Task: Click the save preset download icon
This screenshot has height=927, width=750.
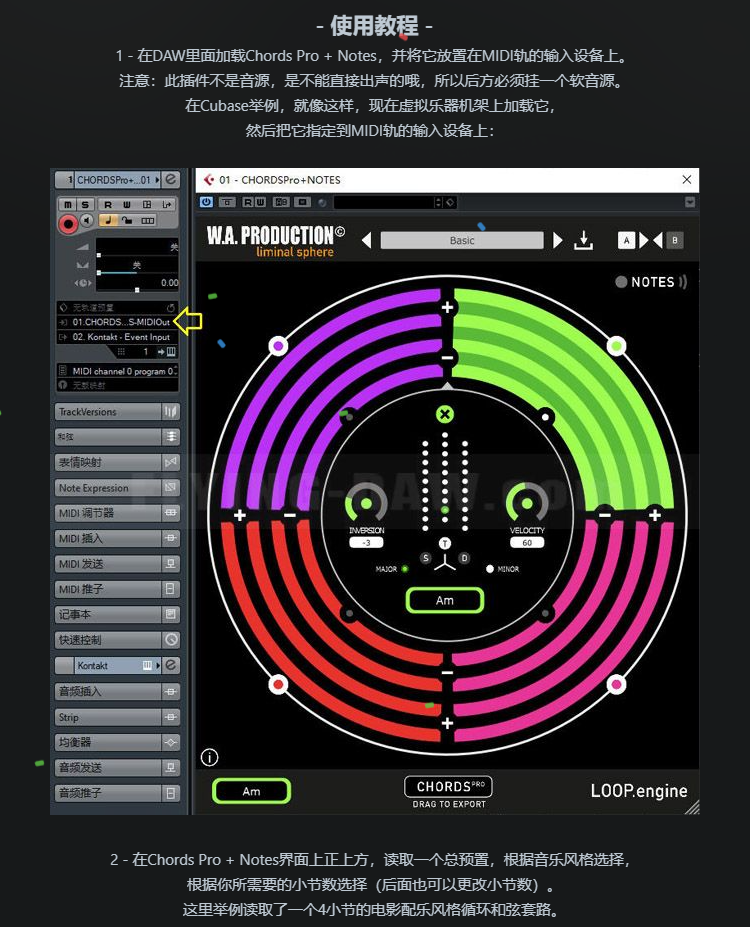Action: (583, 241)
